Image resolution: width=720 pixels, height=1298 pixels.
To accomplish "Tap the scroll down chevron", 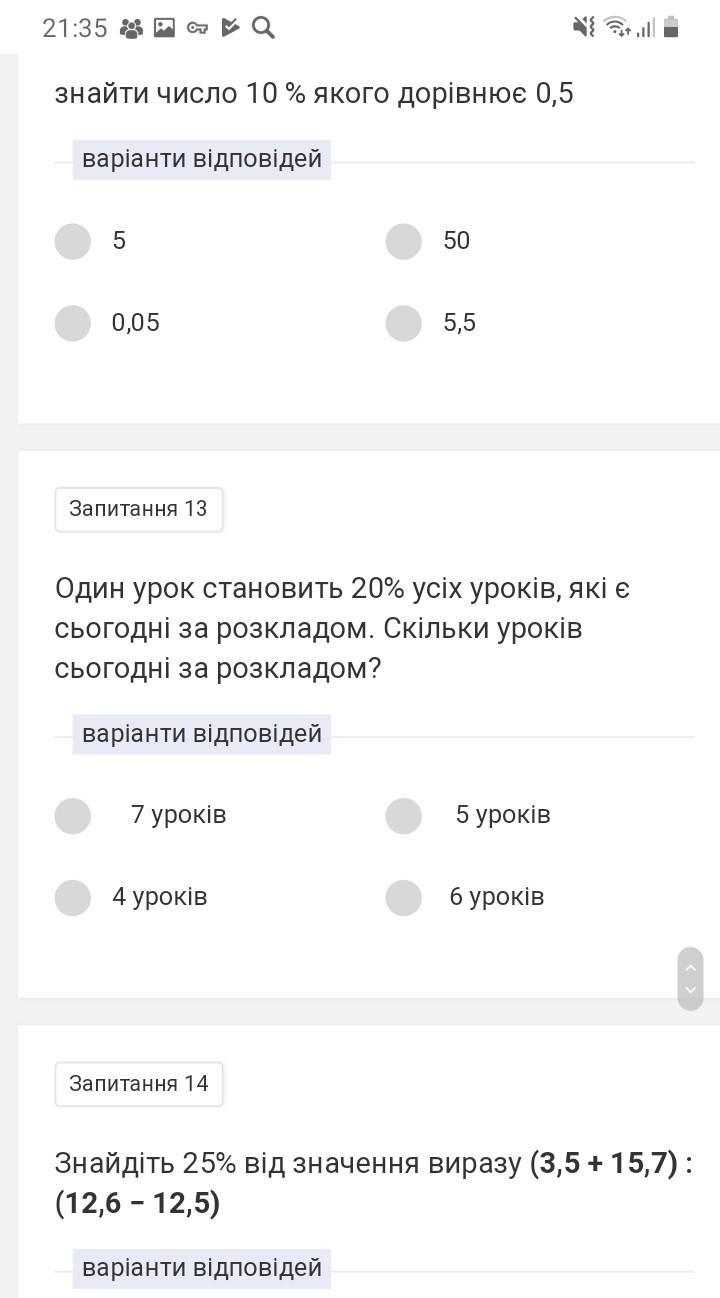I will (690, 991).
